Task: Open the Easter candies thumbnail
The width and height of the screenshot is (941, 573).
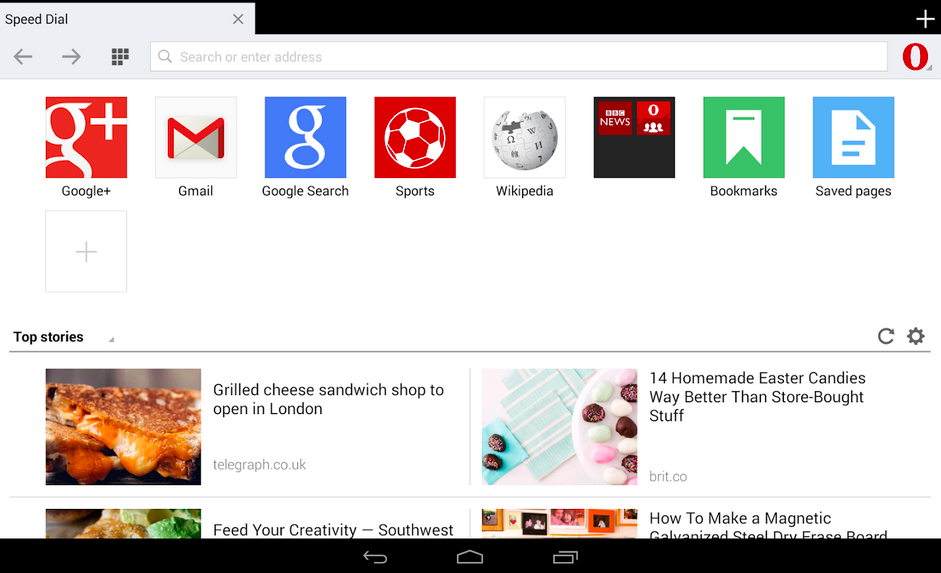Action: [559, 427]
